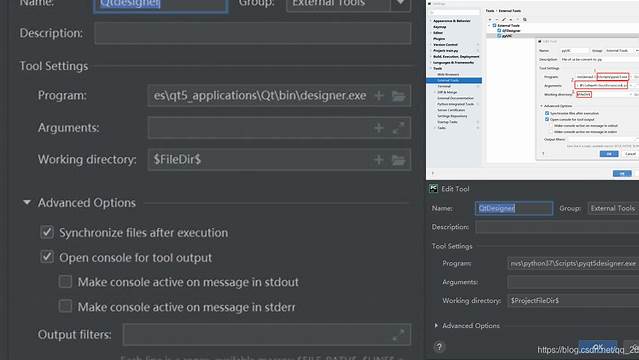Click help question mark in small dark Edit Tool
This screenshot has width=639, height=360.
[439, 347]
